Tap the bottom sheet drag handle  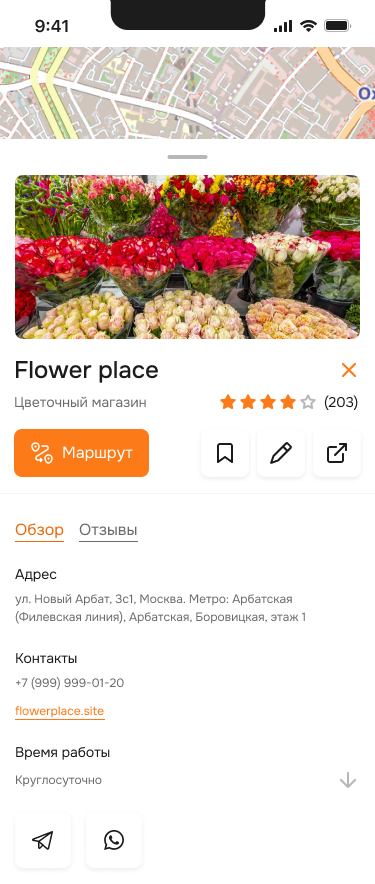click(187, 157)
